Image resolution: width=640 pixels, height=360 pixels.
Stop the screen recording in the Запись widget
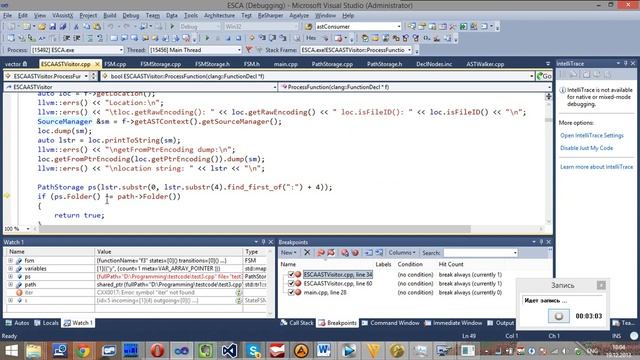click(x=559, y=316)
